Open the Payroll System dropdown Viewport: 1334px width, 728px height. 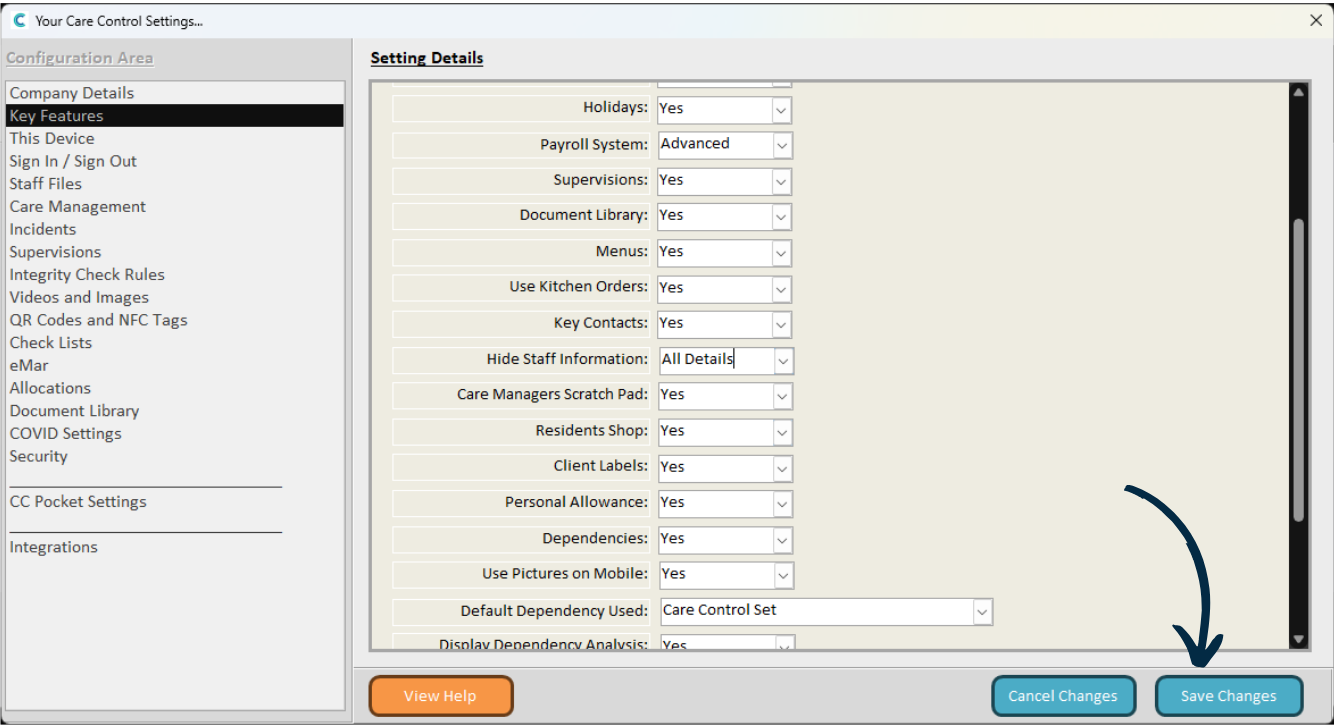pos(782,145)
